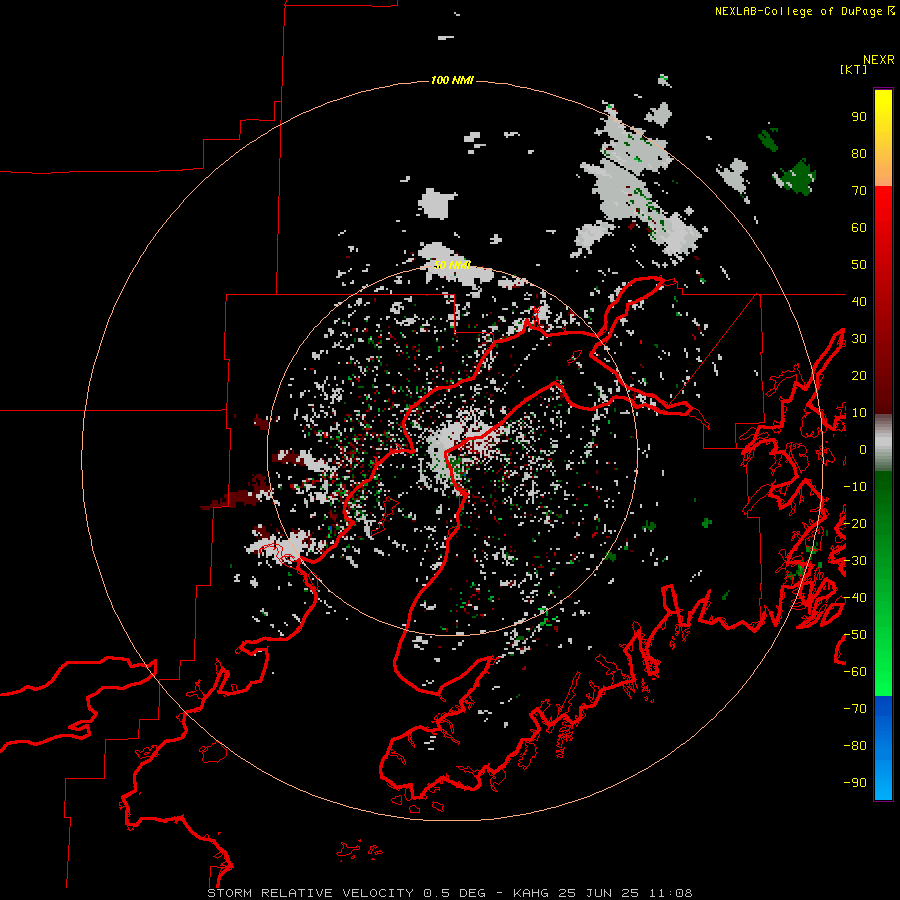
Task: Click the 50 value on the velocity scale
Action: [x=859, y=265]
